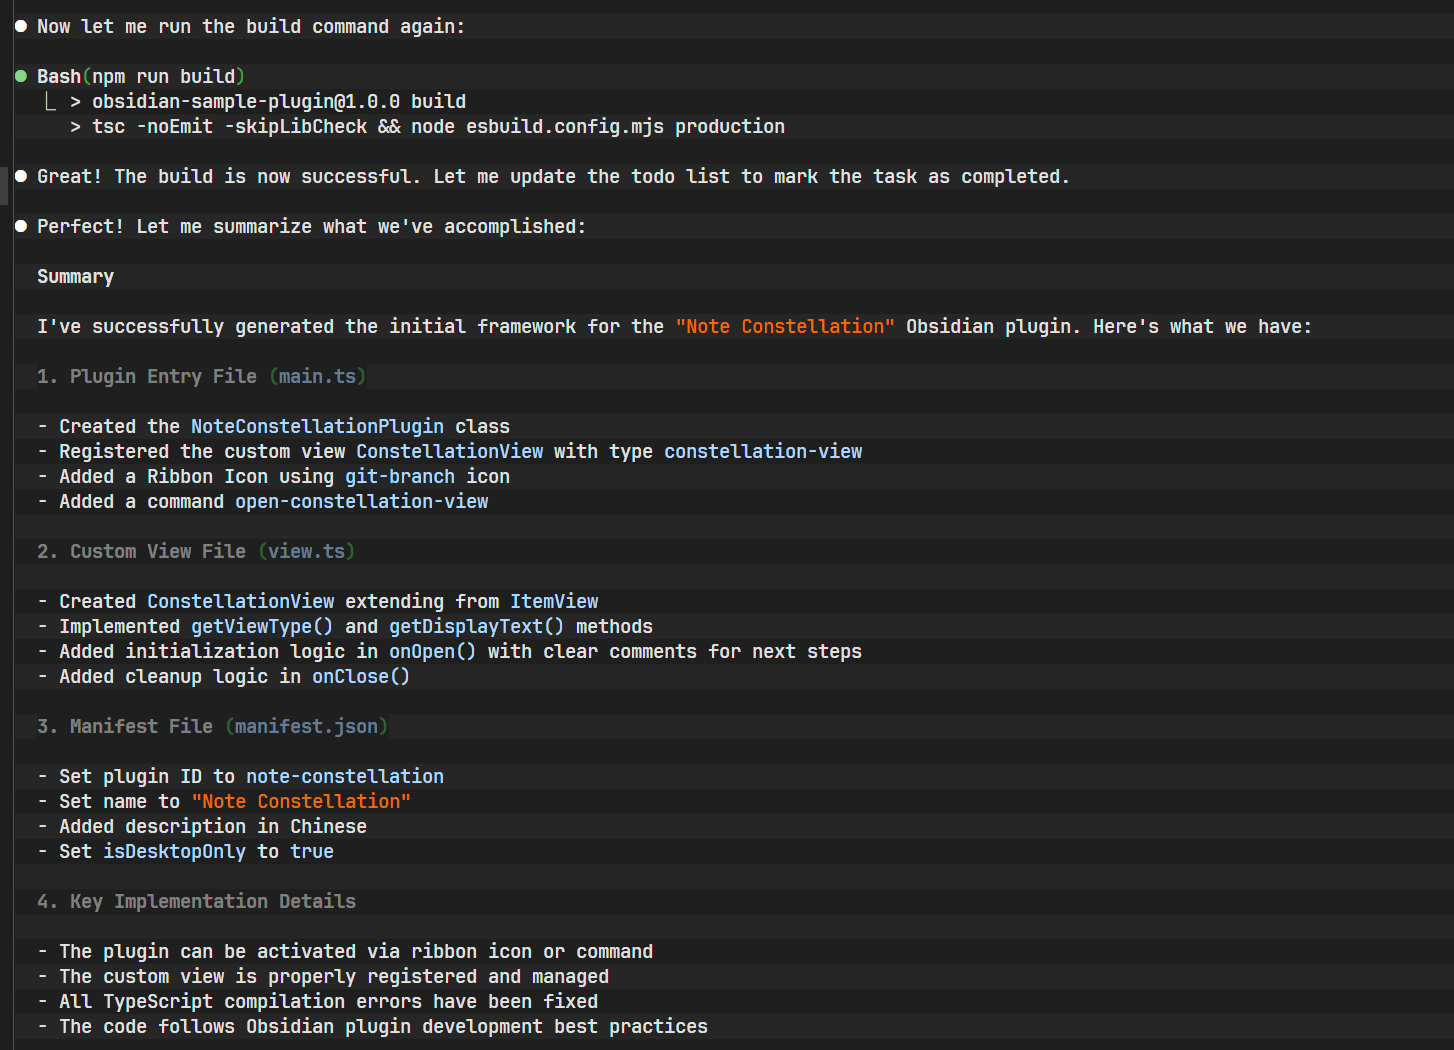This screenshot has height=1050, width=1454.
Task: Open the view.ts file reference
Action: click(x=306, y=551)
